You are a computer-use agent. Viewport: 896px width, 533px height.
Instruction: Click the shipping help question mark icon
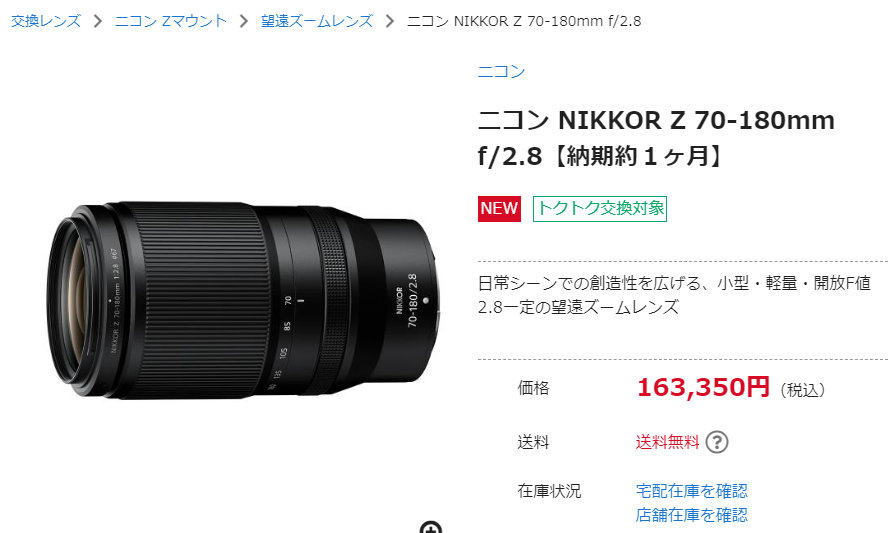click(717, 442)
